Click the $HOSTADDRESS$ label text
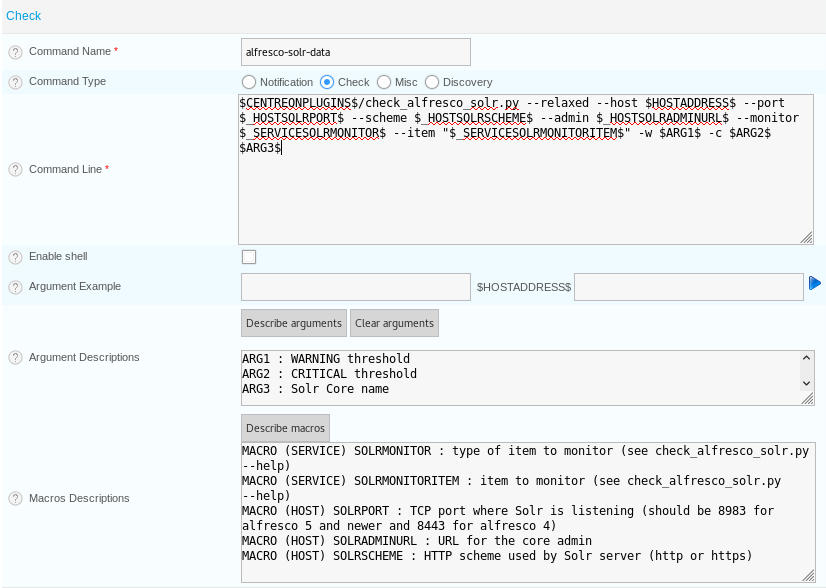 (x=524, y=287)
